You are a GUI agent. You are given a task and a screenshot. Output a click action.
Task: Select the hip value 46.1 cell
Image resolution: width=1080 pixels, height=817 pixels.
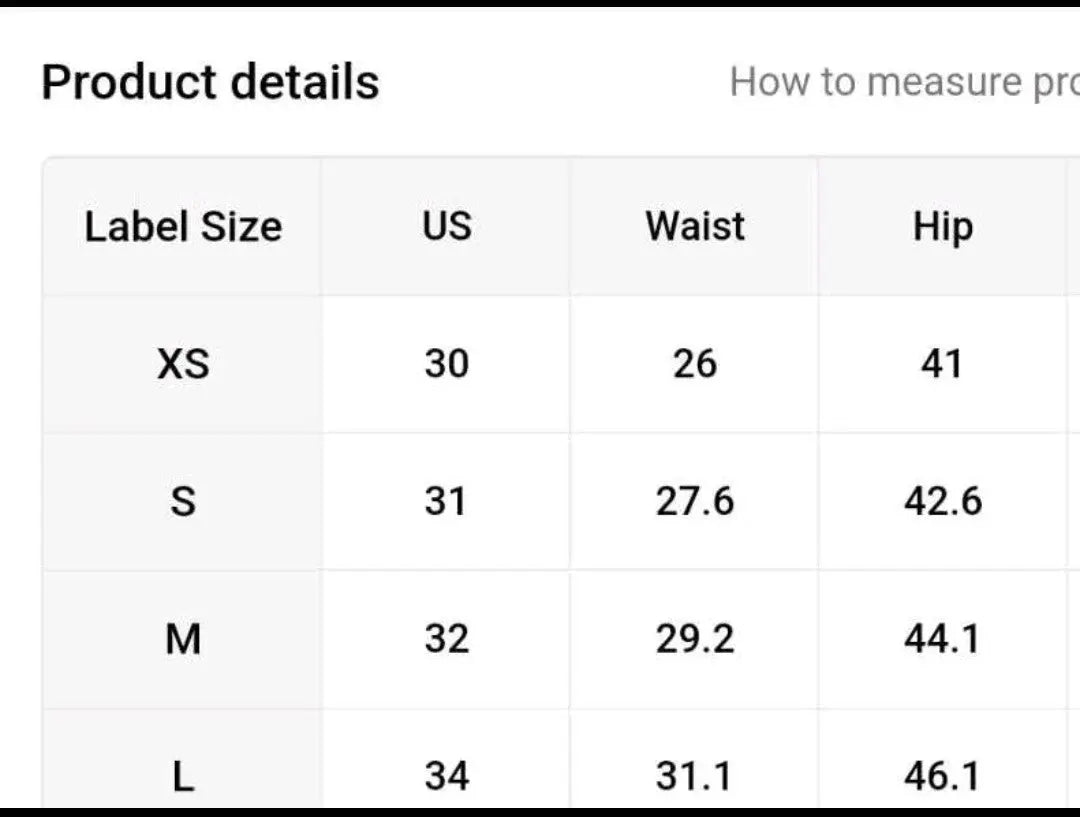coord(942,776)
